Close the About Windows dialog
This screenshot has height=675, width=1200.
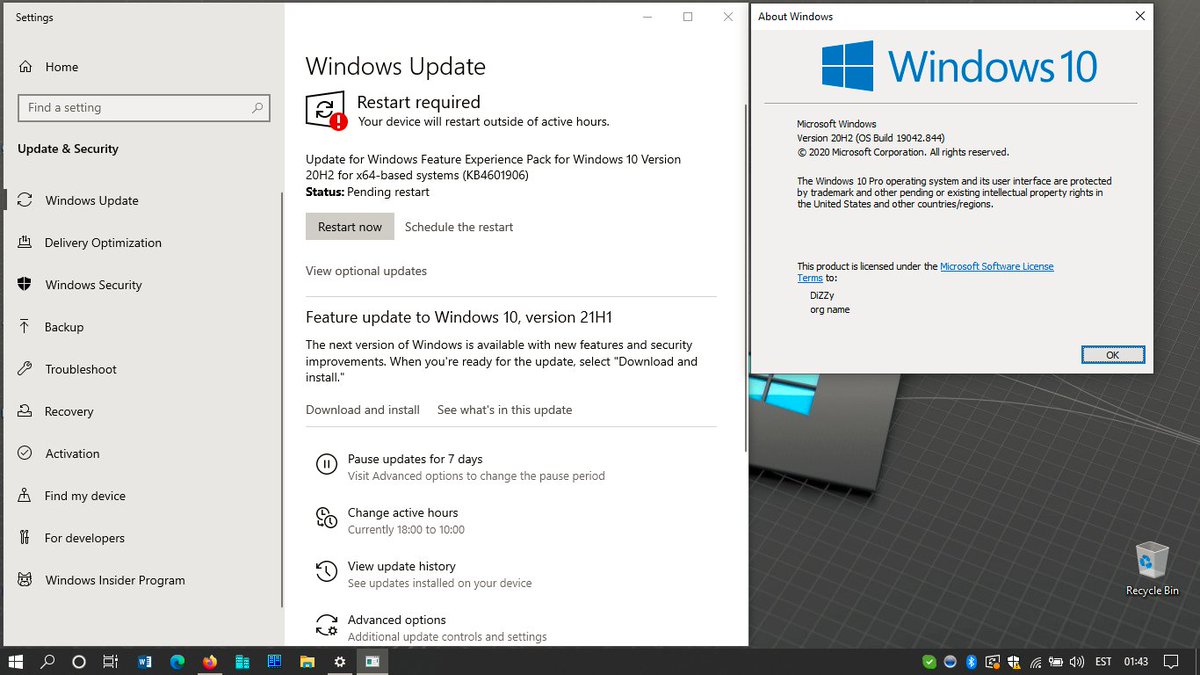(x=1140, y=16)
